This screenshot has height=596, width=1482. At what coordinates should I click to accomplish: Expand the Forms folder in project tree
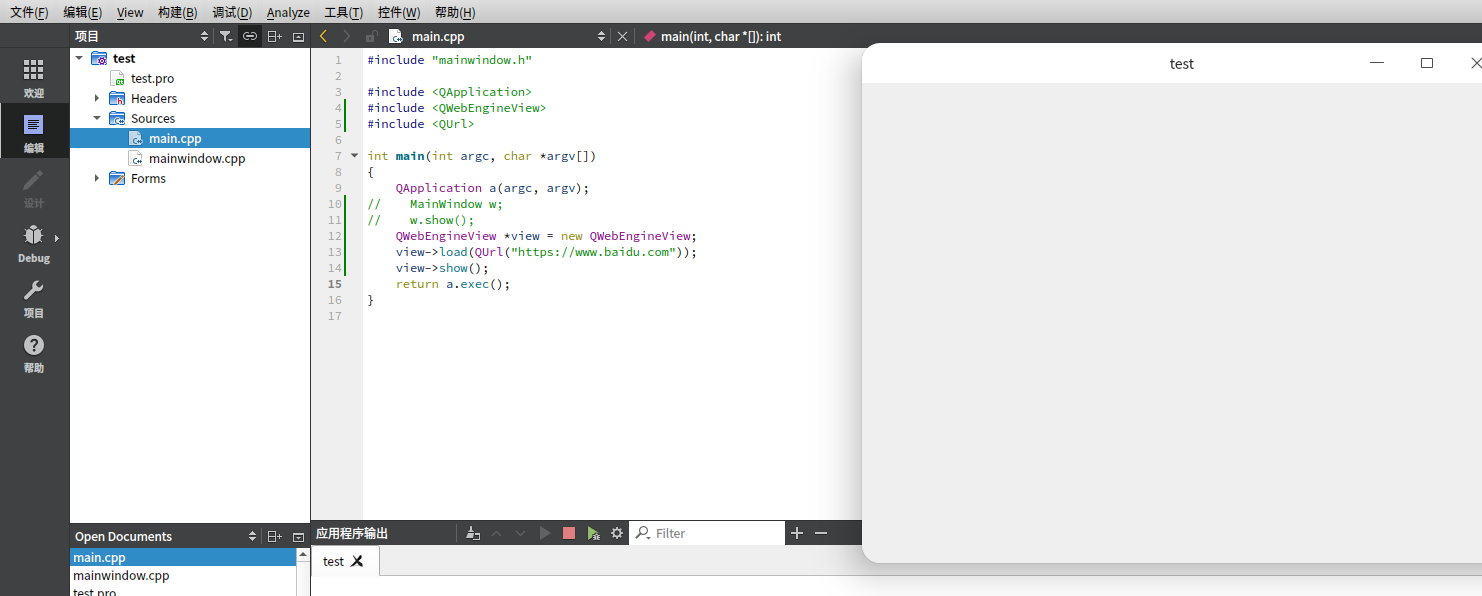tap(97, 178)
